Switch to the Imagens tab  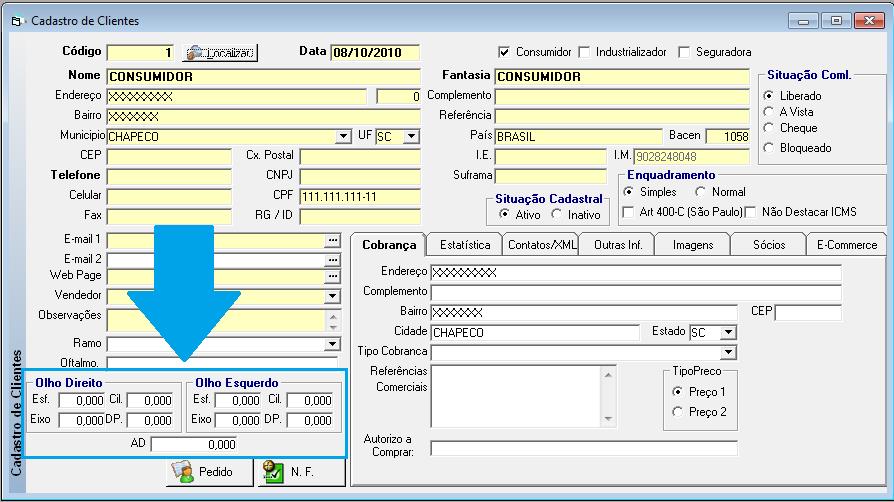[693, 245]
